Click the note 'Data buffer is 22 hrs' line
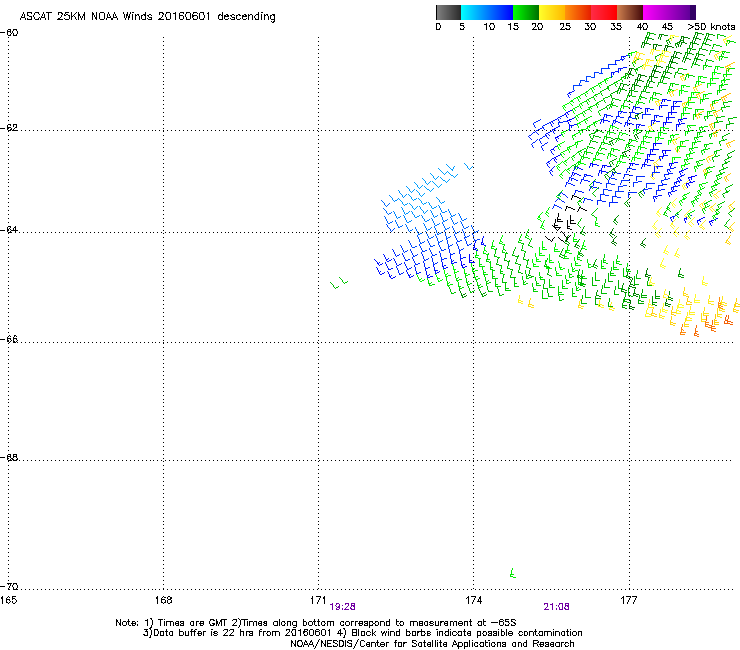 tap(362, 633)
